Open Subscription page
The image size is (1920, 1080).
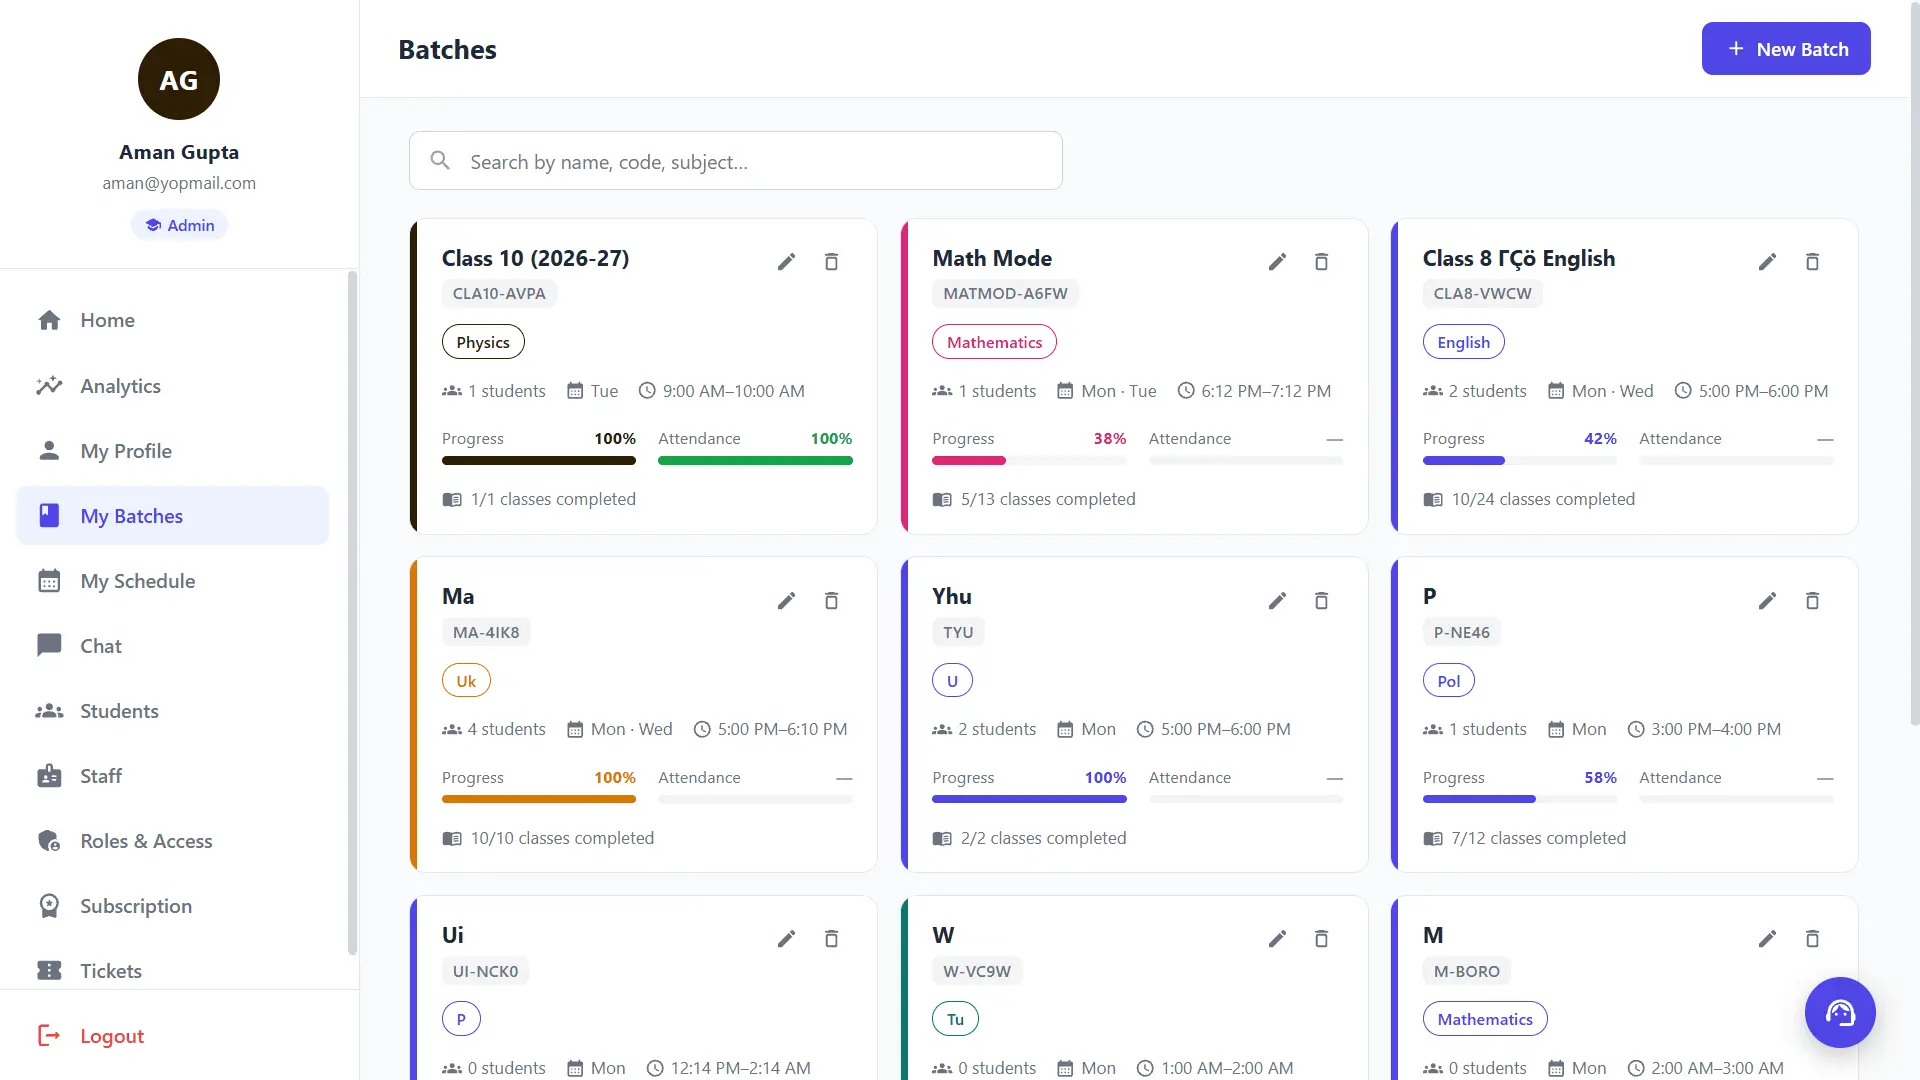tap(173, 906)
